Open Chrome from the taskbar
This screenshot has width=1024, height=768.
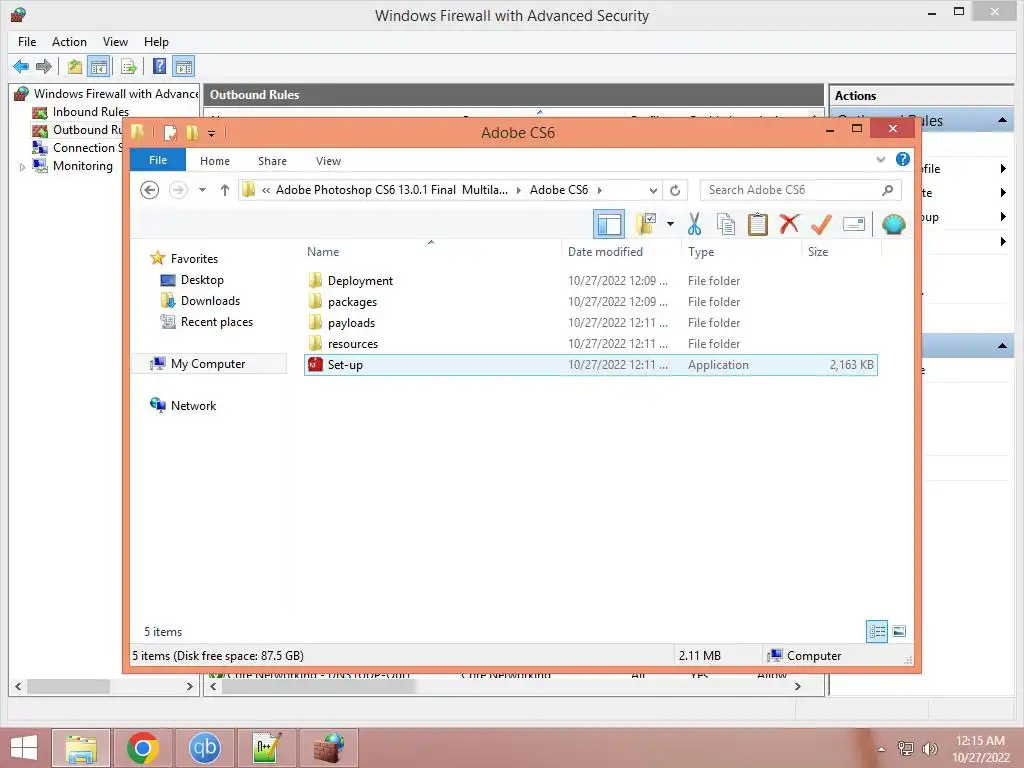[143, 748]
